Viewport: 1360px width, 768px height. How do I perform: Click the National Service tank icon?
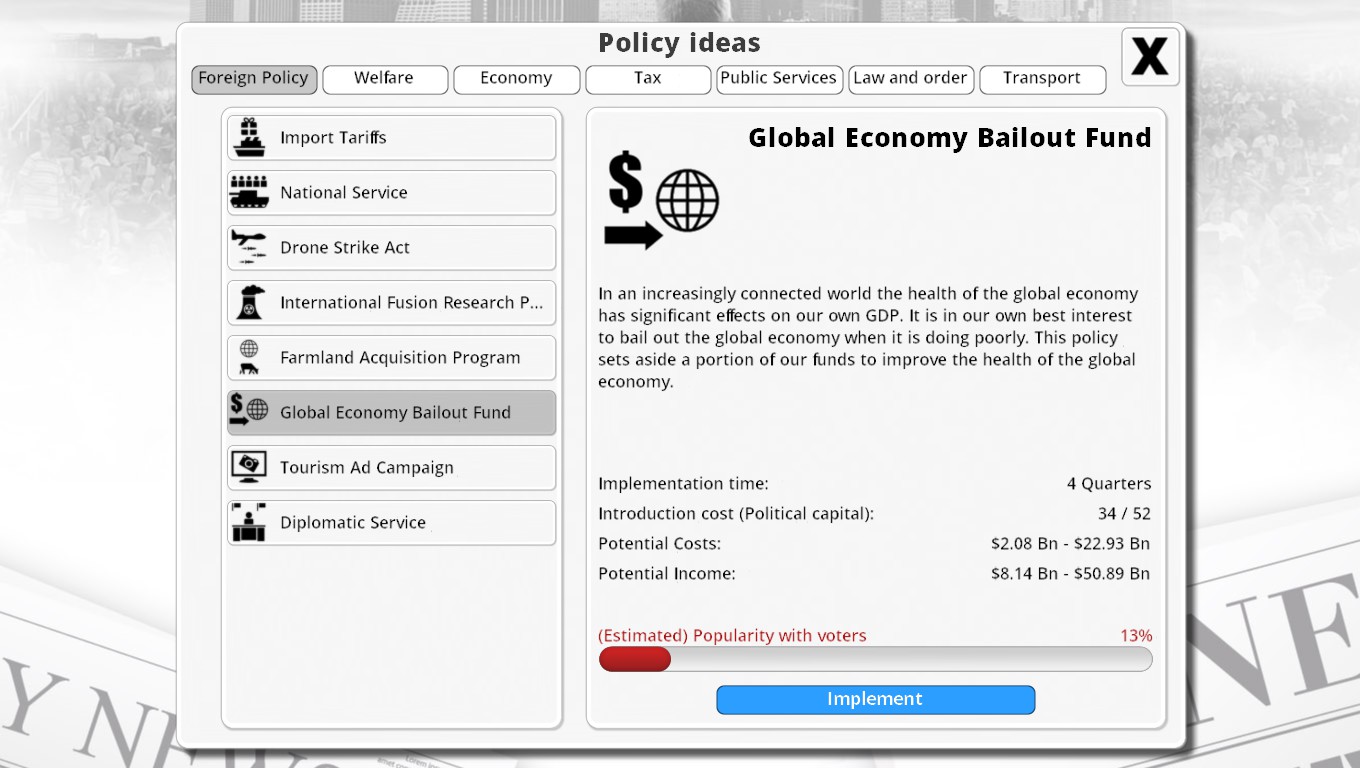(x=249, y=192)
